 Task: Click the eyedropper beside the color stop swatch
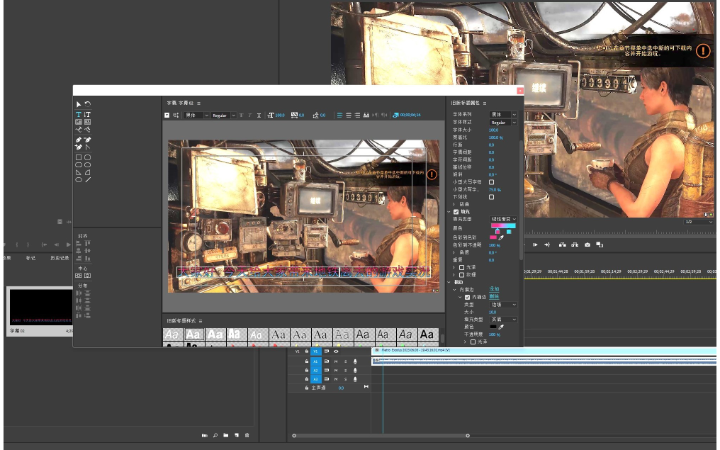(501, 237)
